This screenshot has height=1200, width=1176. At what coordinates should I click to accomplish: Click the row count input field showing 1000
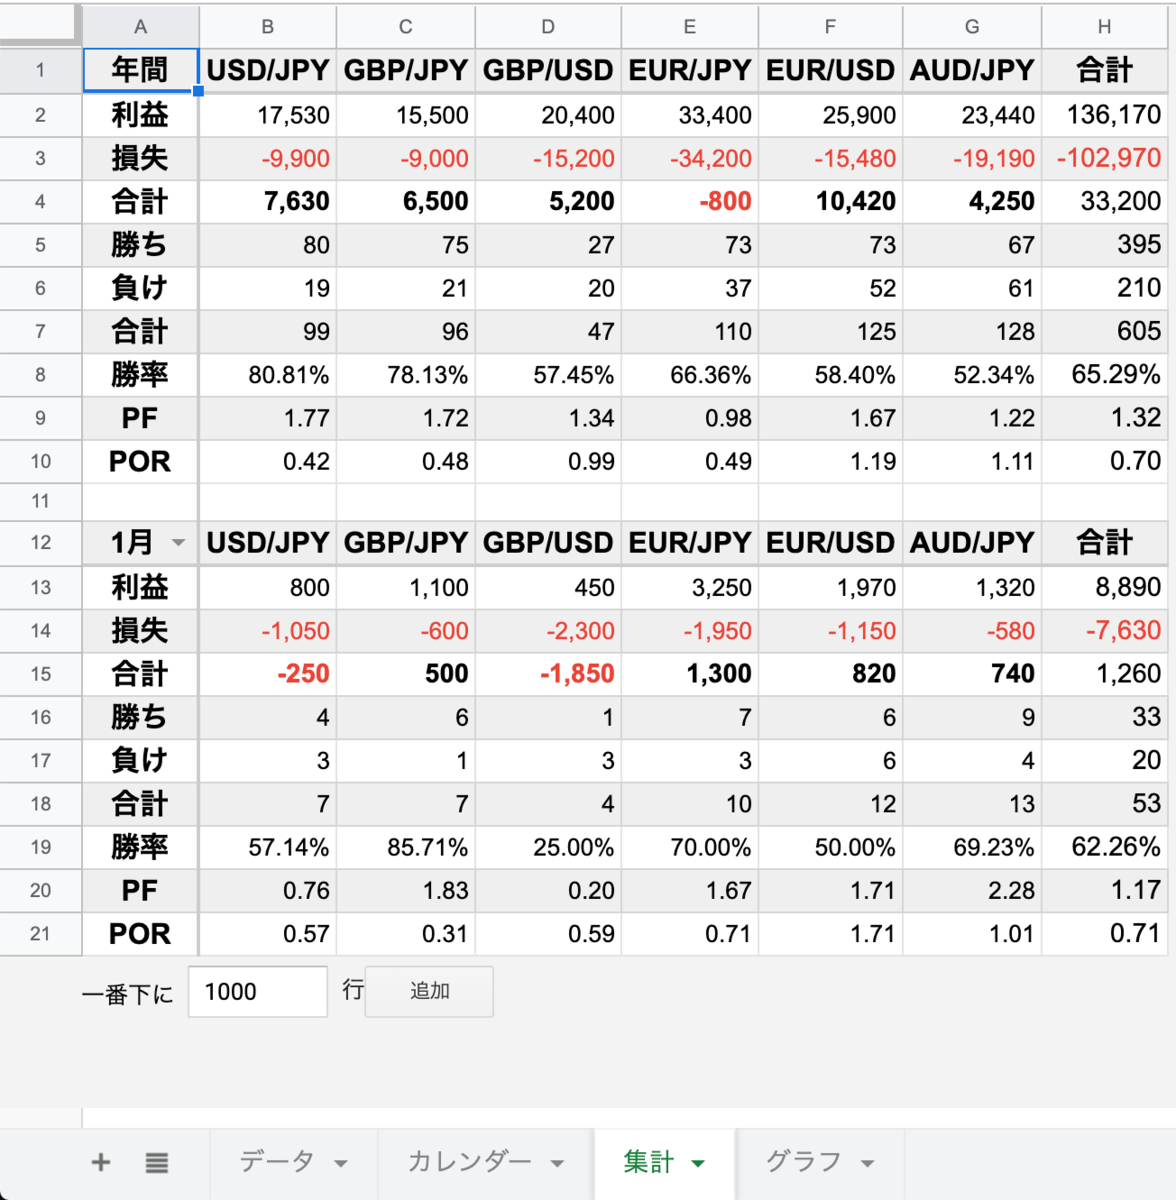click(258, 991)
